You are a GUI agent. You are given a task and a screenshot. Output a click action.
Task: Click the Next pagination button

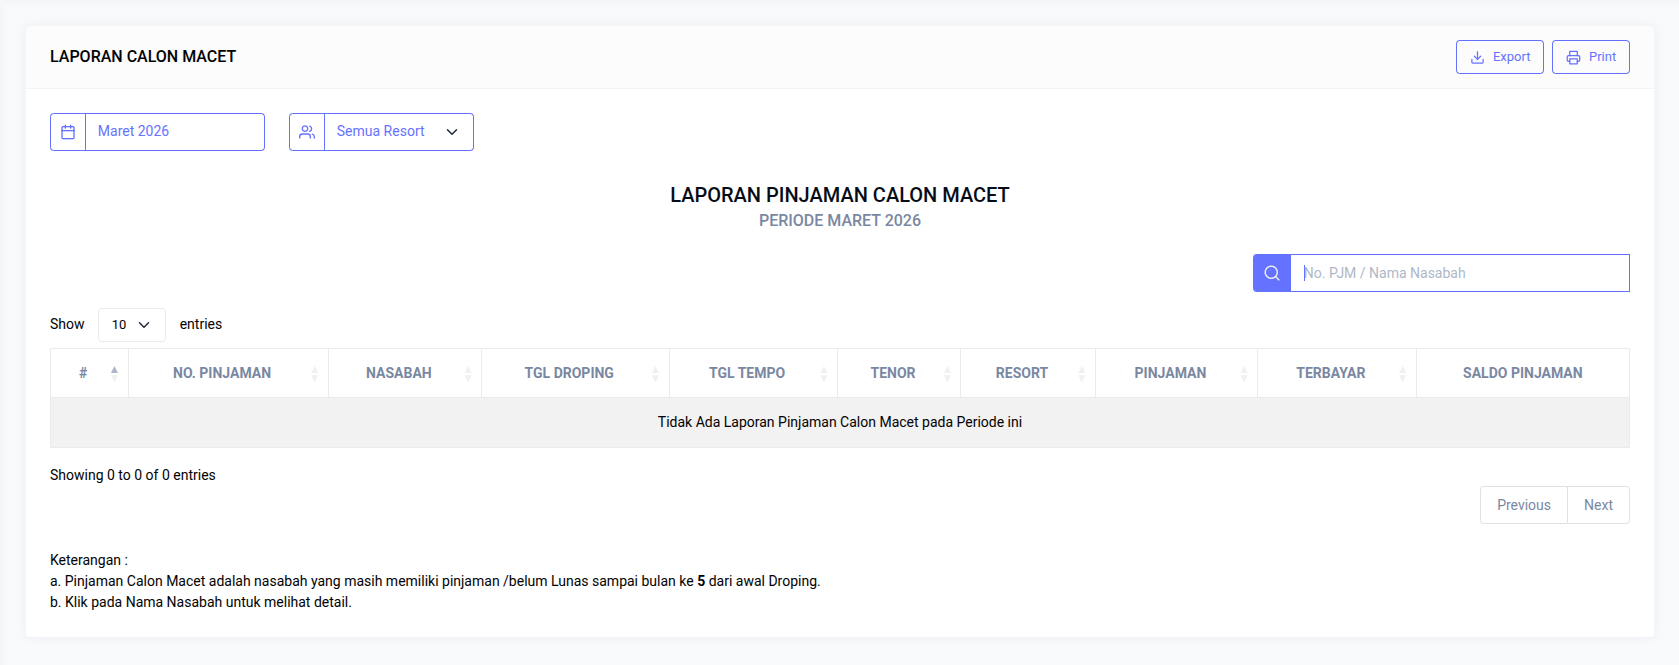click(x=1598, y=505)
